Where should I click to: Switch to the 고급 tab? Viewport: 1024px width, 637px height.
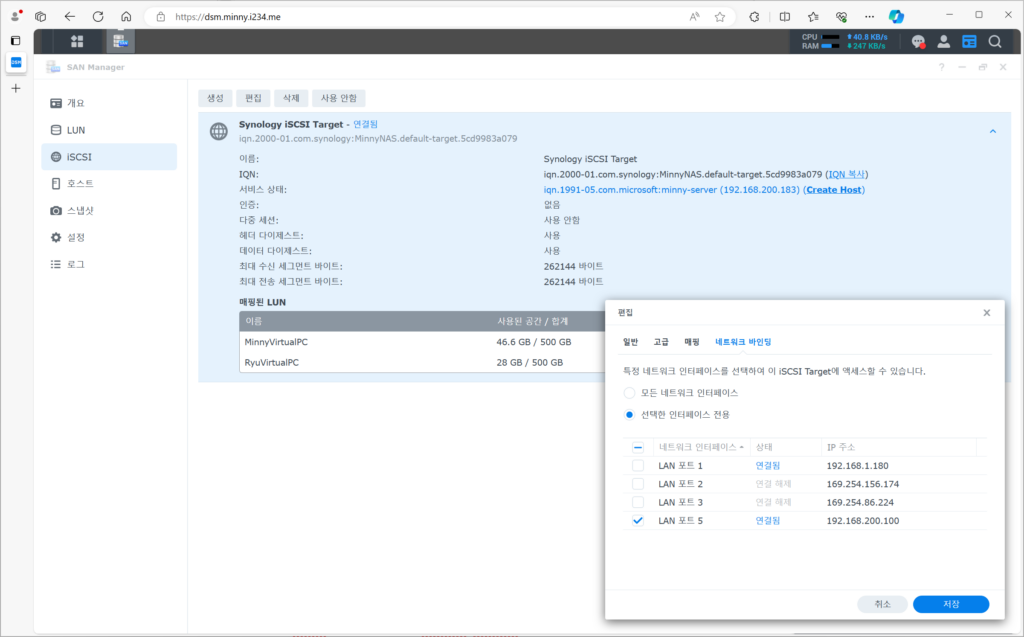coord(661,342)
